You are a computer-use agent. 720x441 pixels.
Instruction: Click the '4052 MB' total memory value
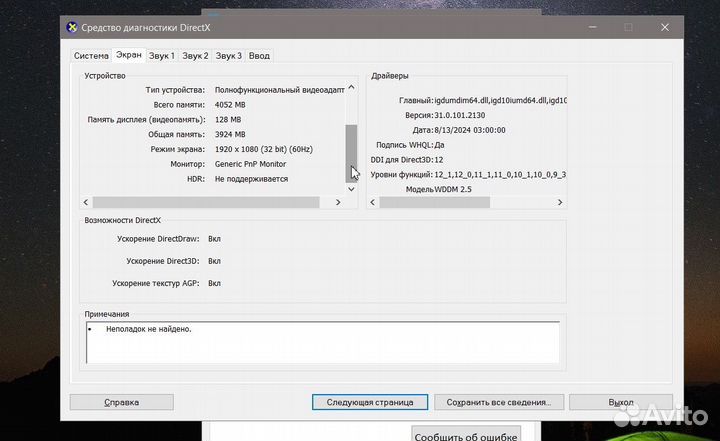coord(230,105)
